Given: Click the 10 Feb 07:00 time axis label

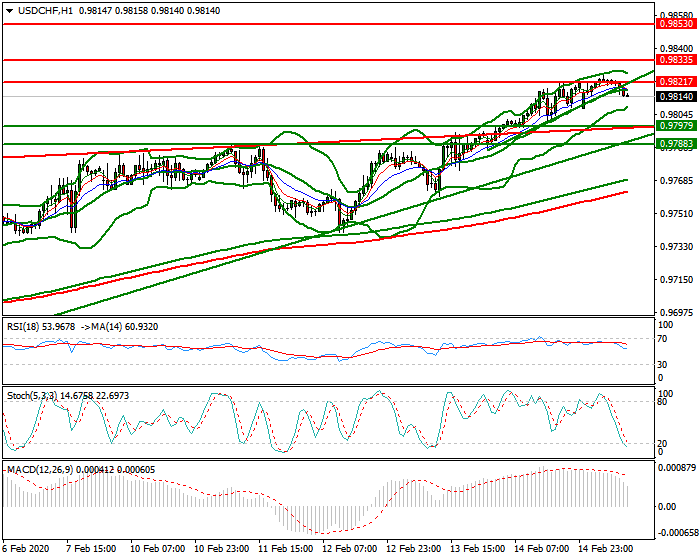Looking at the screenshot, I should coord(157,548).
